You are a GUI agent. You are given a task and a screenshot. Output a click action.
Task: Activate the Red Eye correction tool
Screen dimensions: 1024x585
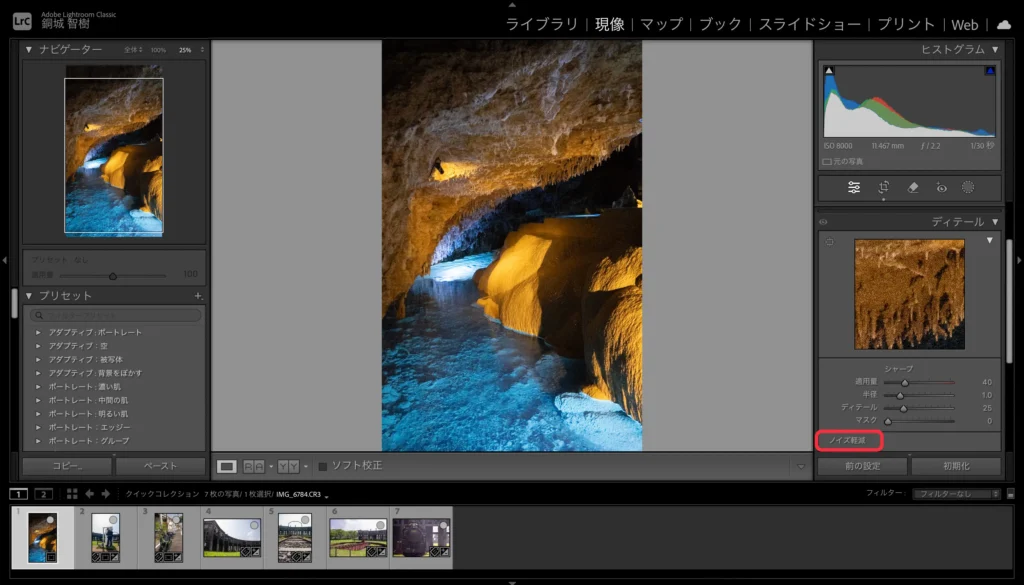[x=940, y=187]
